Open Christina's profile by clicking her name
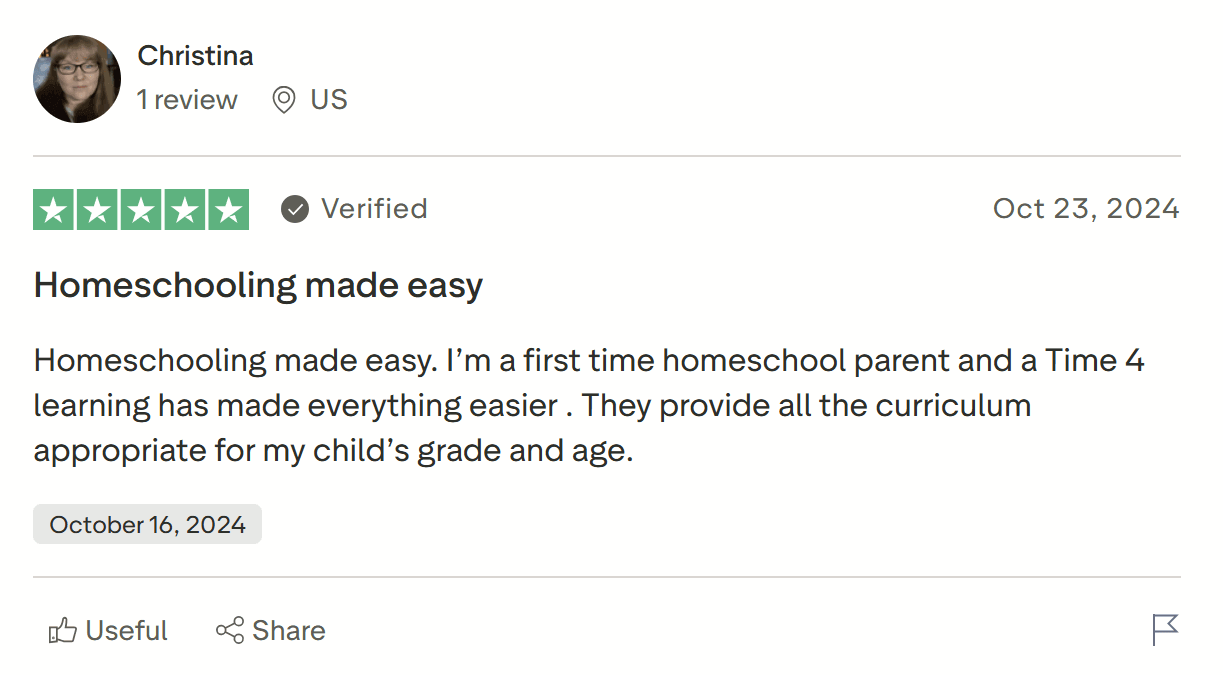The image size is (1223, 675). [195, 55]
